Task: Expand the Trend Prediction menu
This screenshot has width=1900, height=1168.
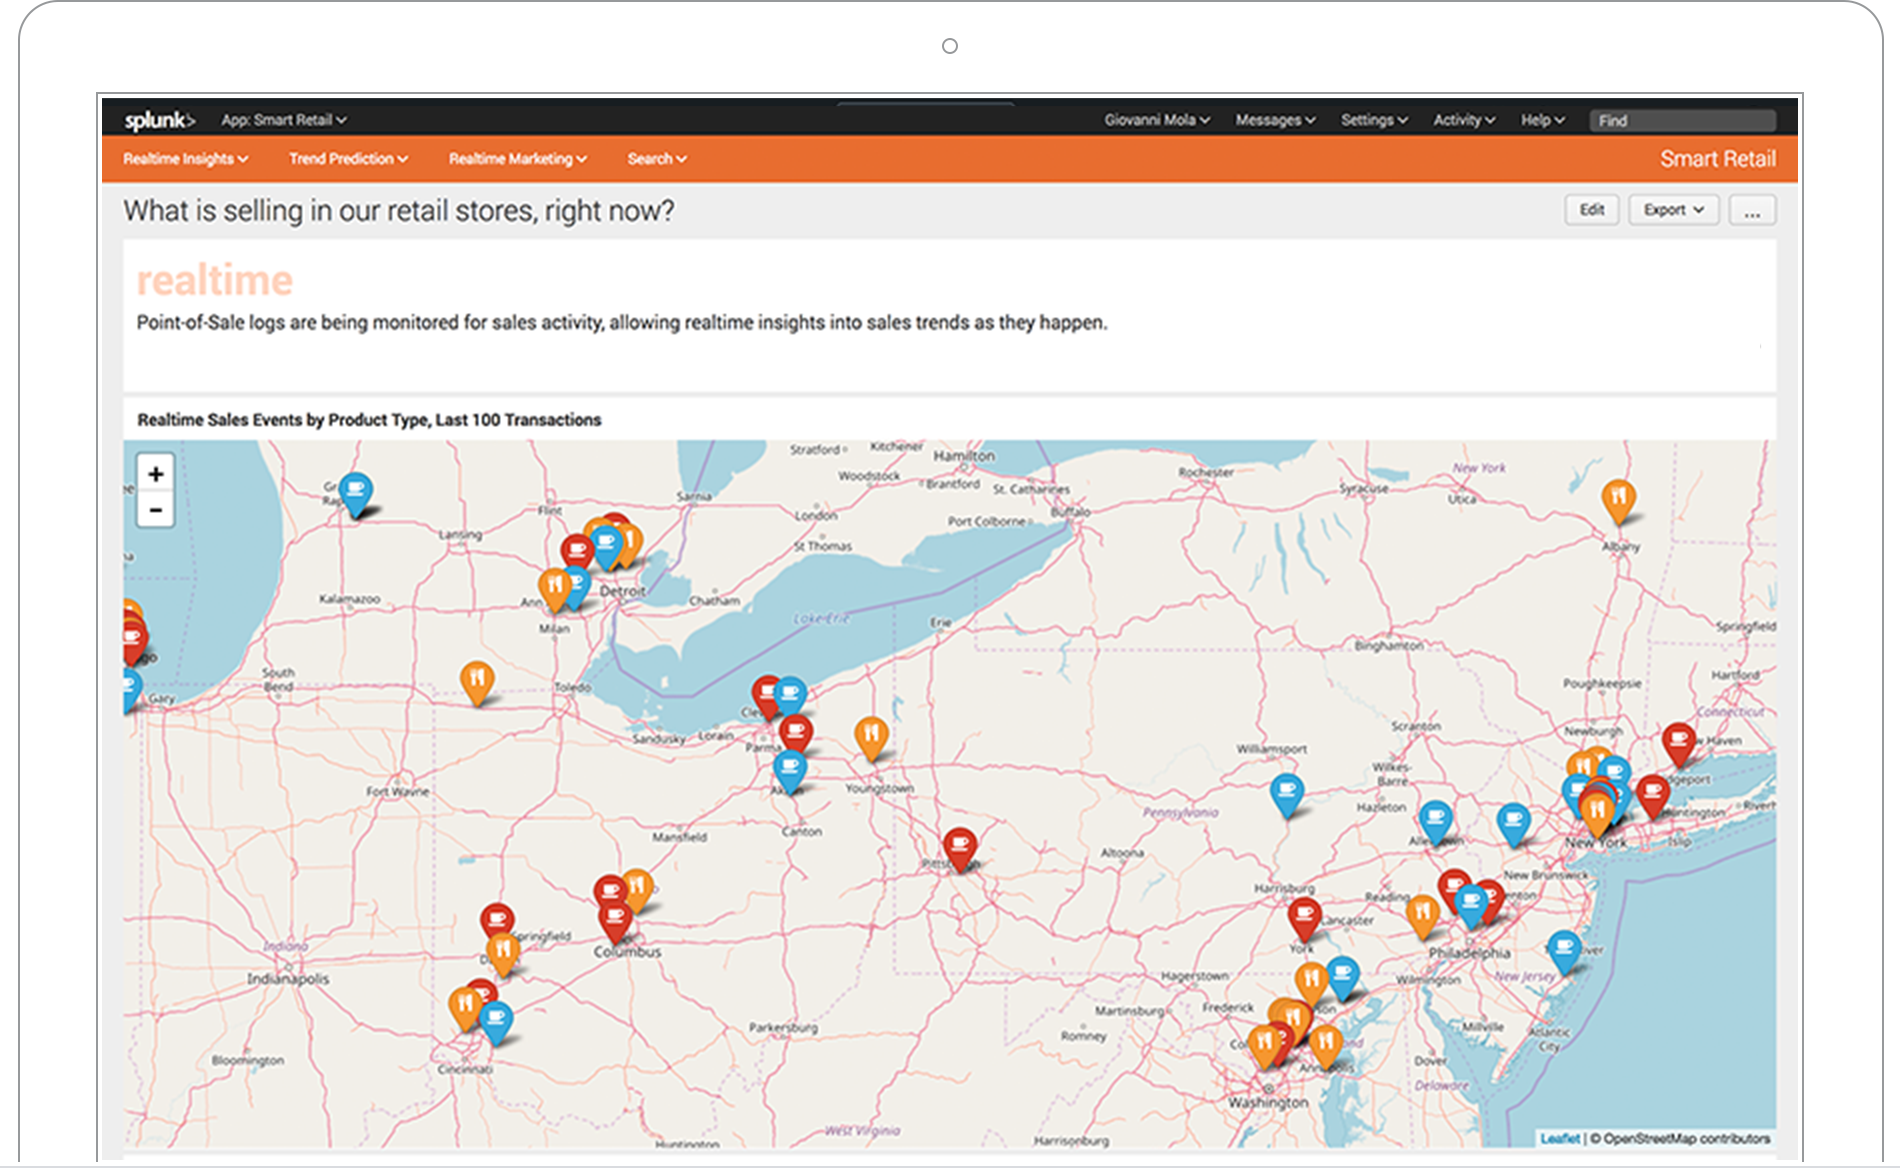Action: click(x=347, y=159)
